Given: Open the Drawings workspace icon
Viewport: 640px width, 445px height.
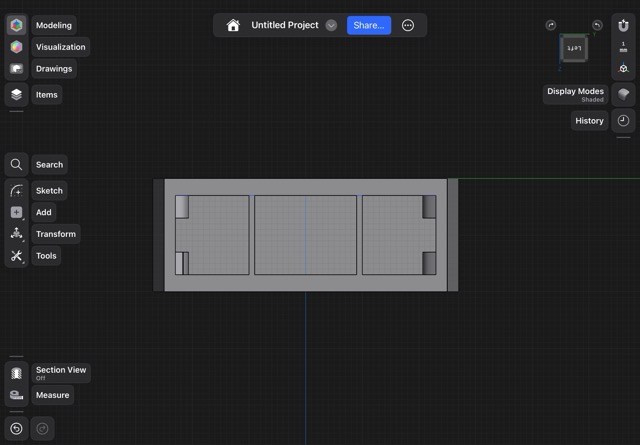Looking at the screenshot, I should tap(16, 69).
